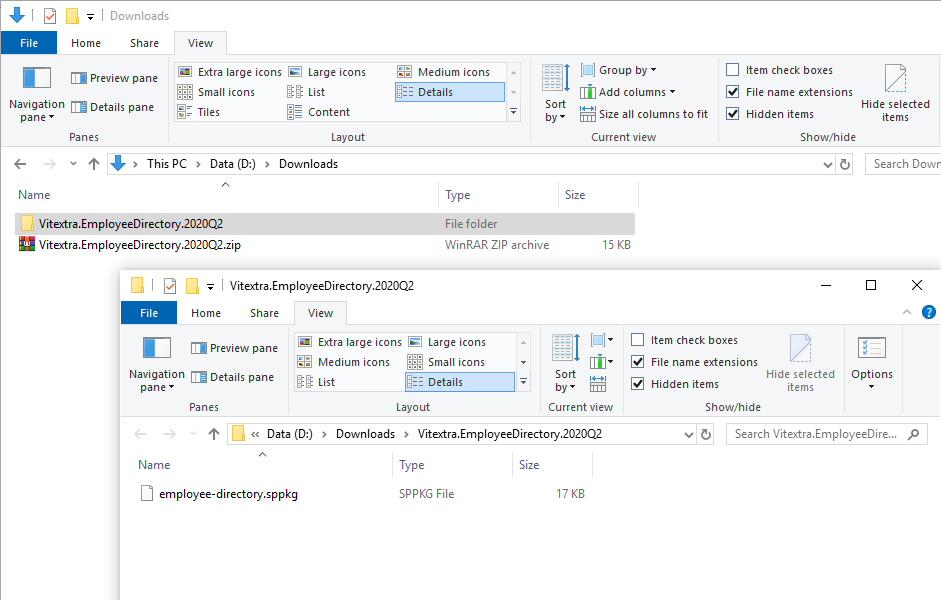The image size is (941, 600).
Task: Choose Extra large icons layout in Downloads window
Action: pos(230,72)
